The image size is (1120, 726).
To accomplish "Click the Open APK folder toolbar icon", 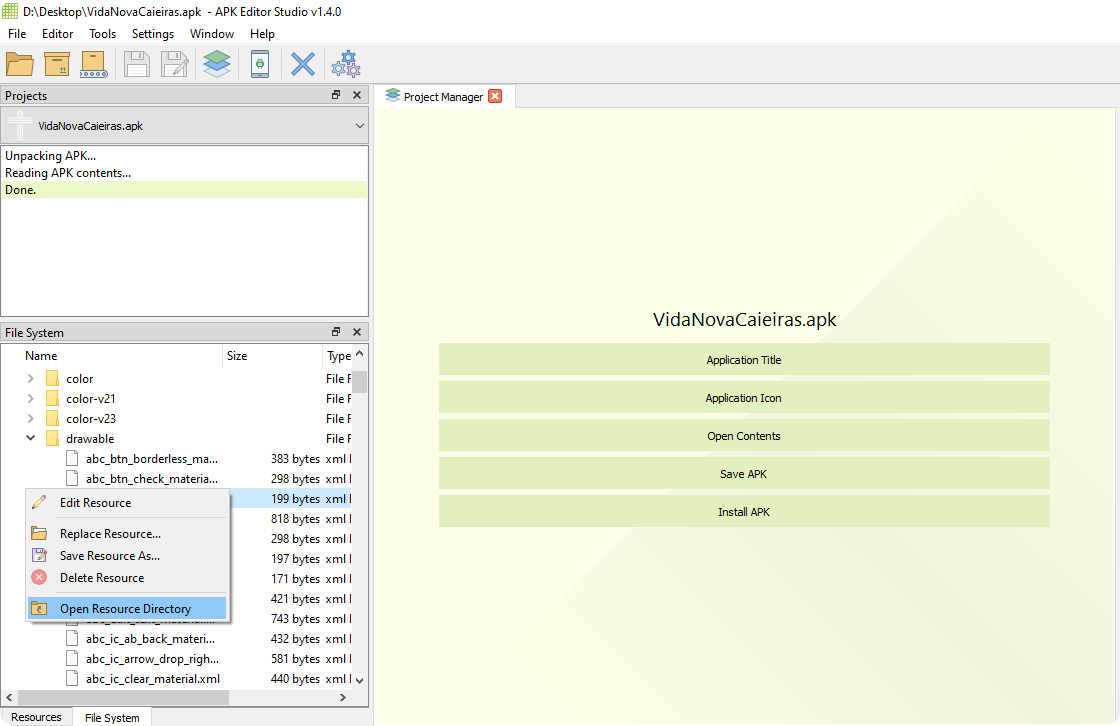I will point(20,64).
